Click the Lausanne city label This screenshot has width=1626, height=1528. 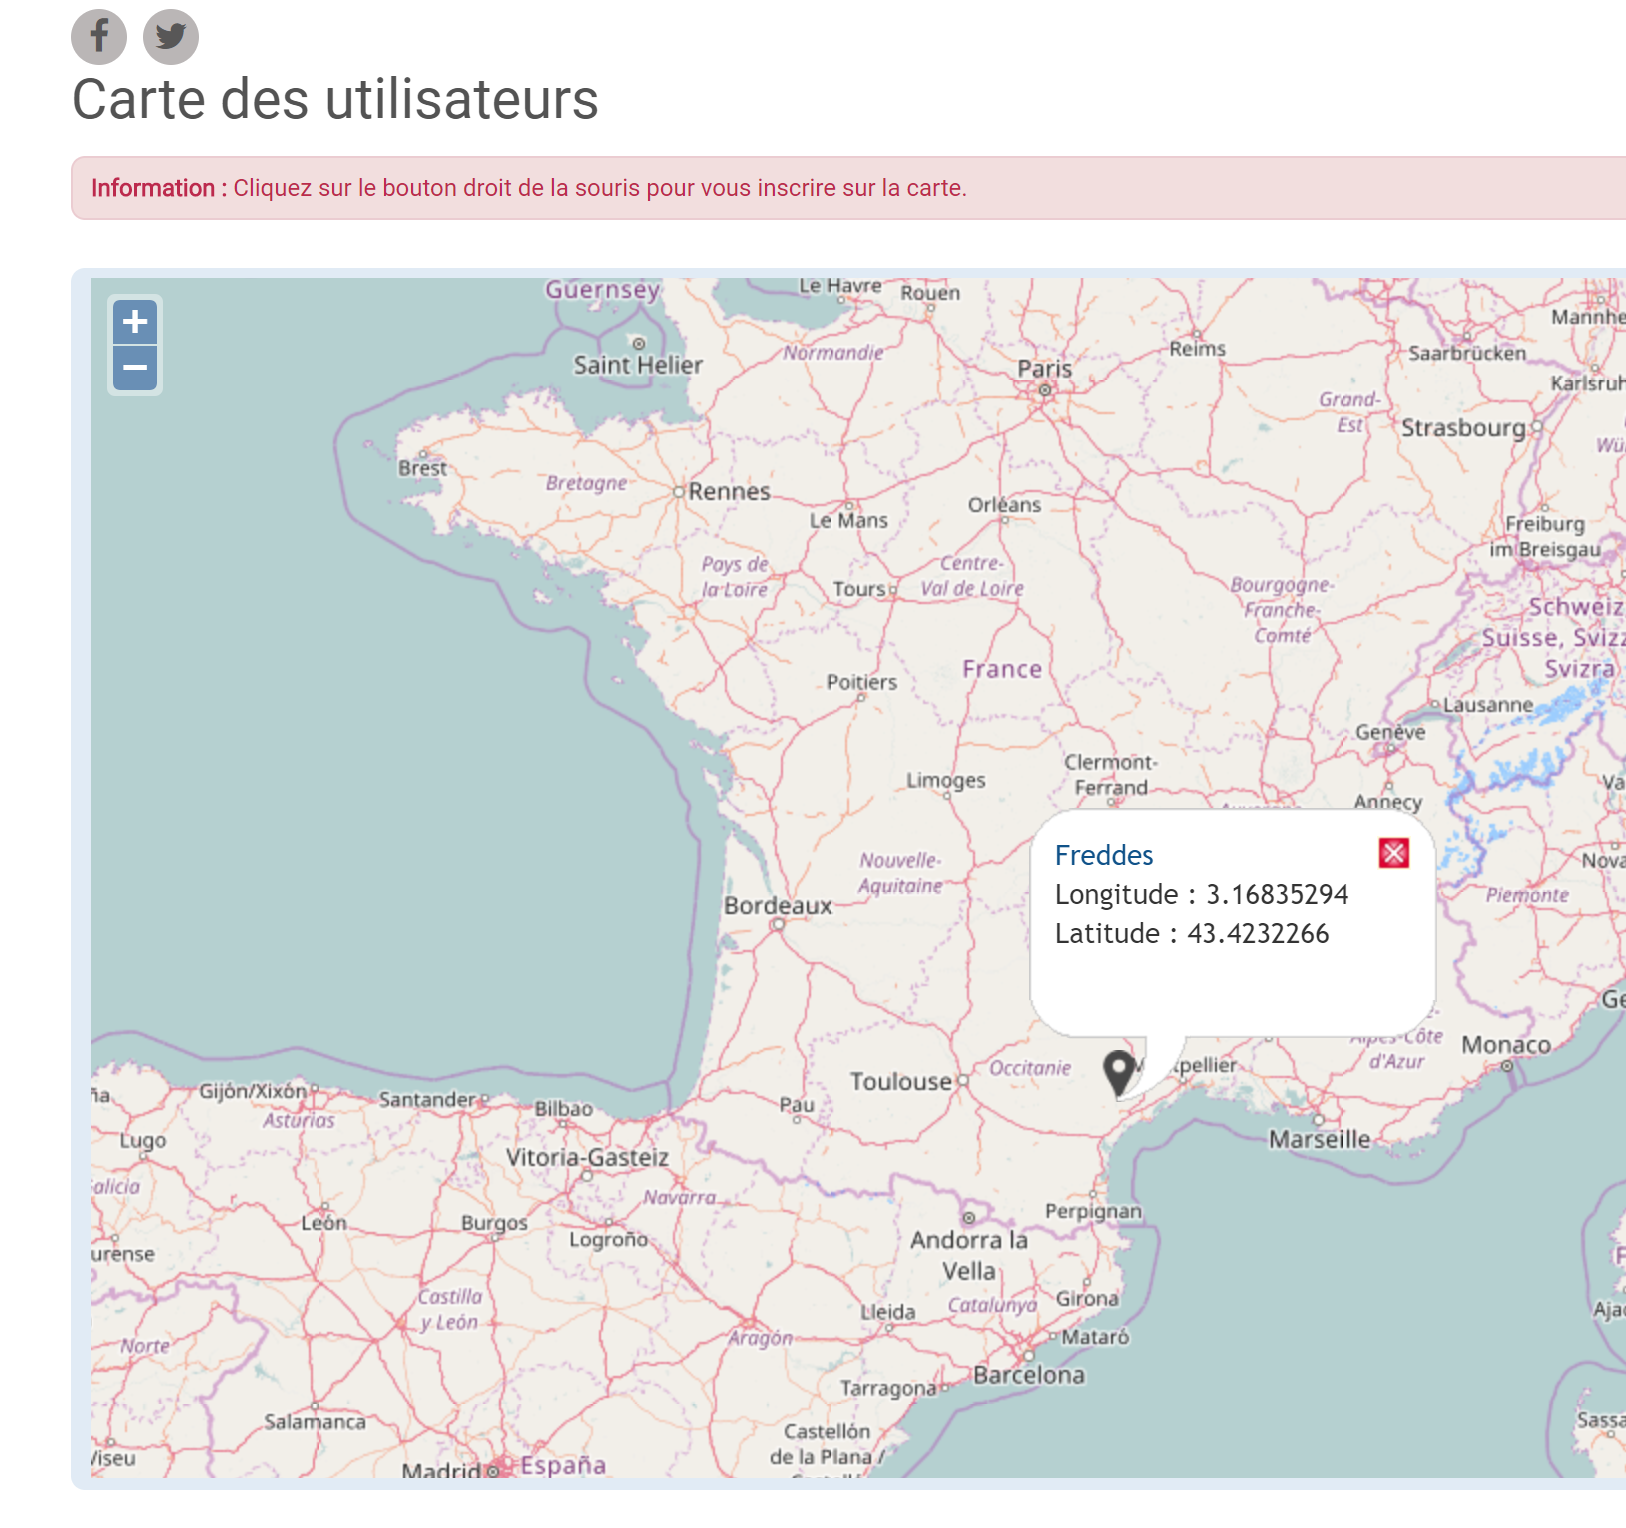(x=1488, y=705)
